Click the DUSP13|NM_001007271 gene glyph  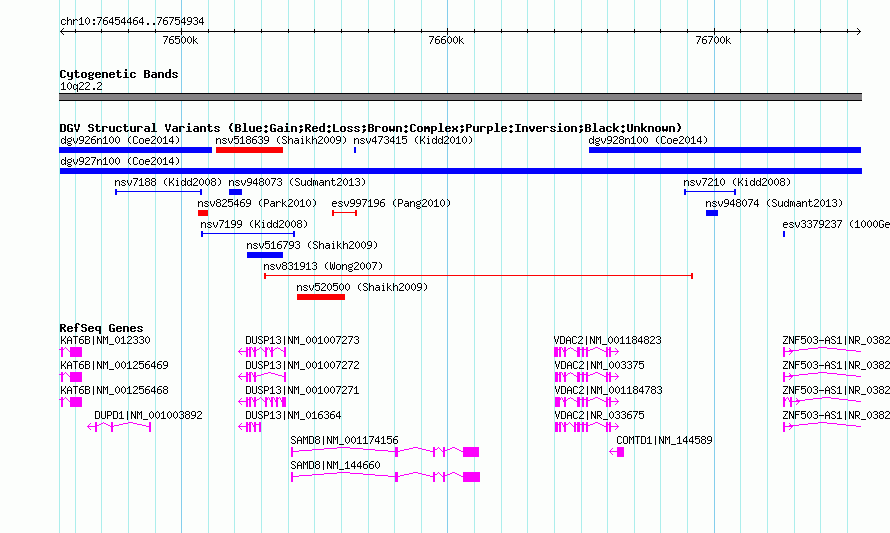pos(262,402)
